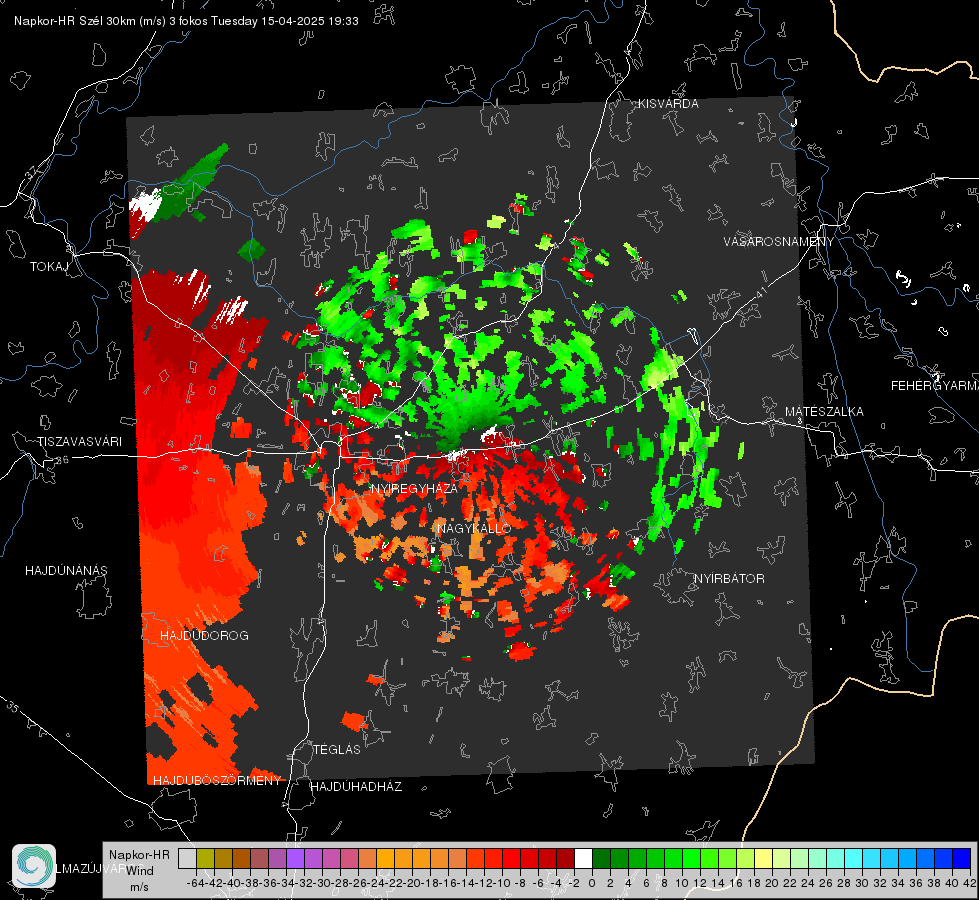Click the m/s unit label
Image resolution: width=979 pixels, height=900 pixels.
139,887
